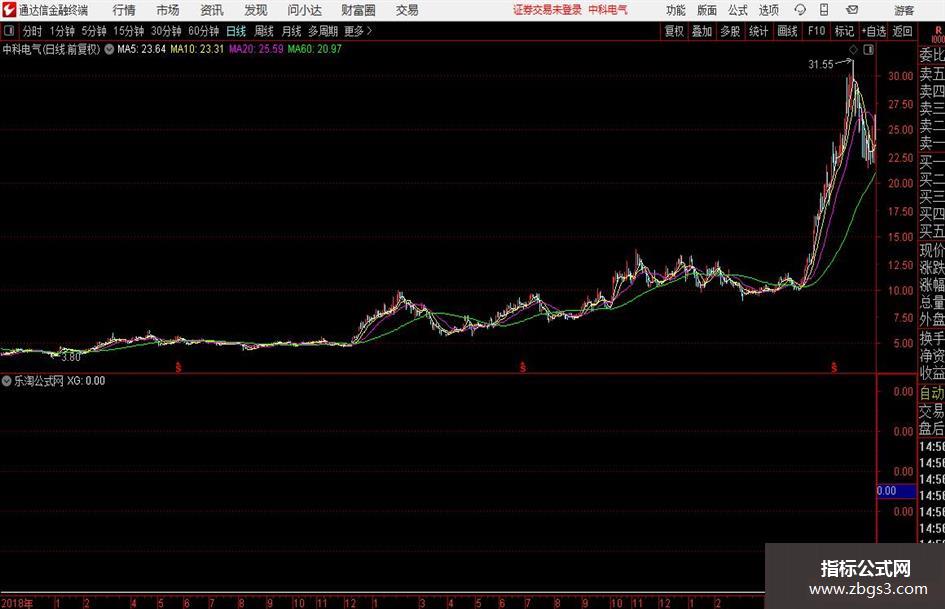Viewport: 945px width, 609px height.
Task: Click the 31.55 high price label
Action: point(821,65)
